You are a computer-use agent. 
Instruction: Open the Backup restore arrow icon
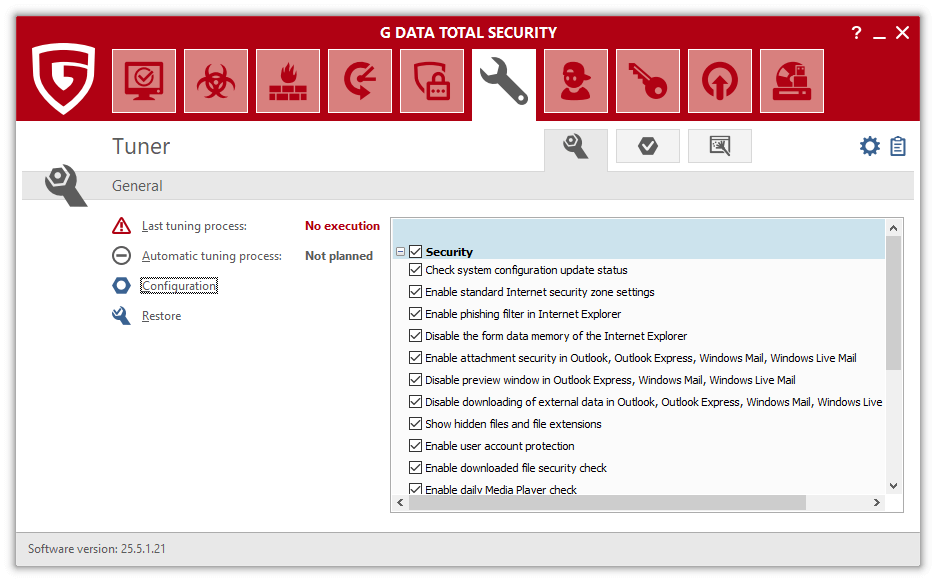point(360,81)
